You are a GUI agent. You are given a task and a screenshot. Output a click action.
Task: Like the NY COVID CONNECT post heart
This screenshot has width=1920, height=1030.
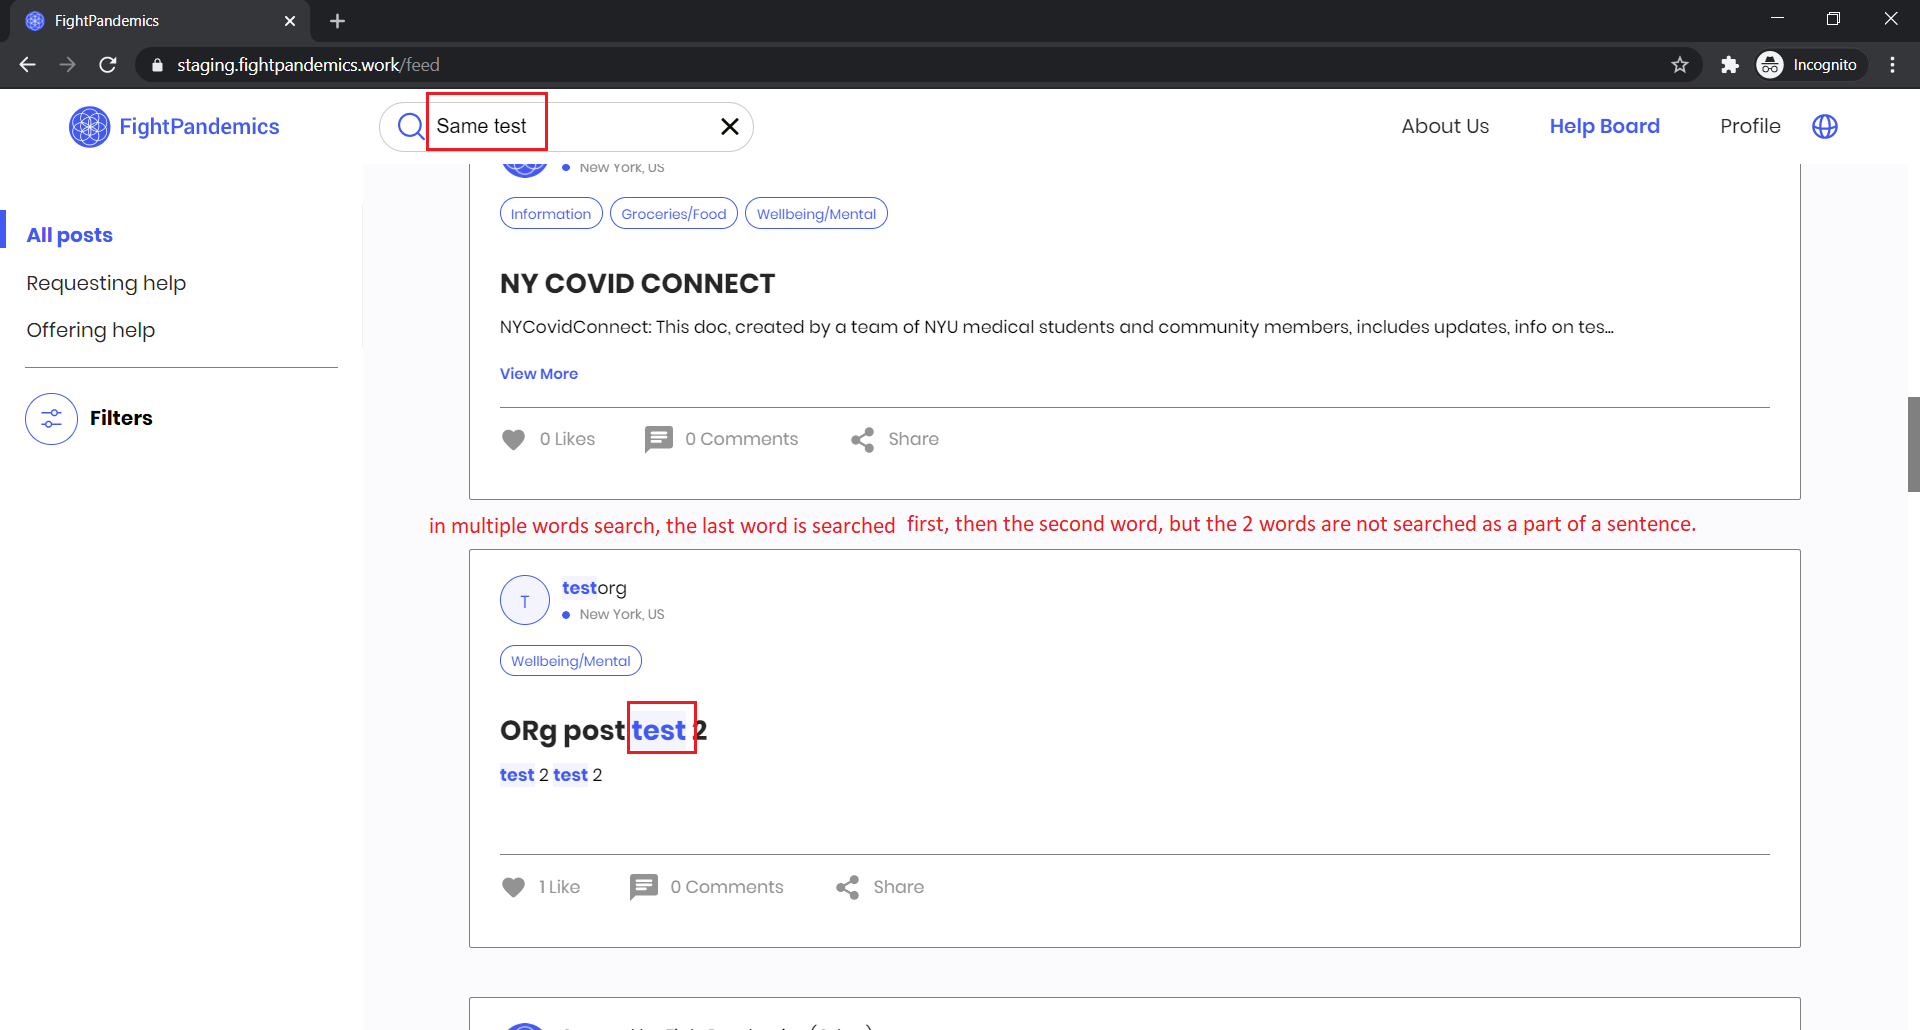coord(513,439)
